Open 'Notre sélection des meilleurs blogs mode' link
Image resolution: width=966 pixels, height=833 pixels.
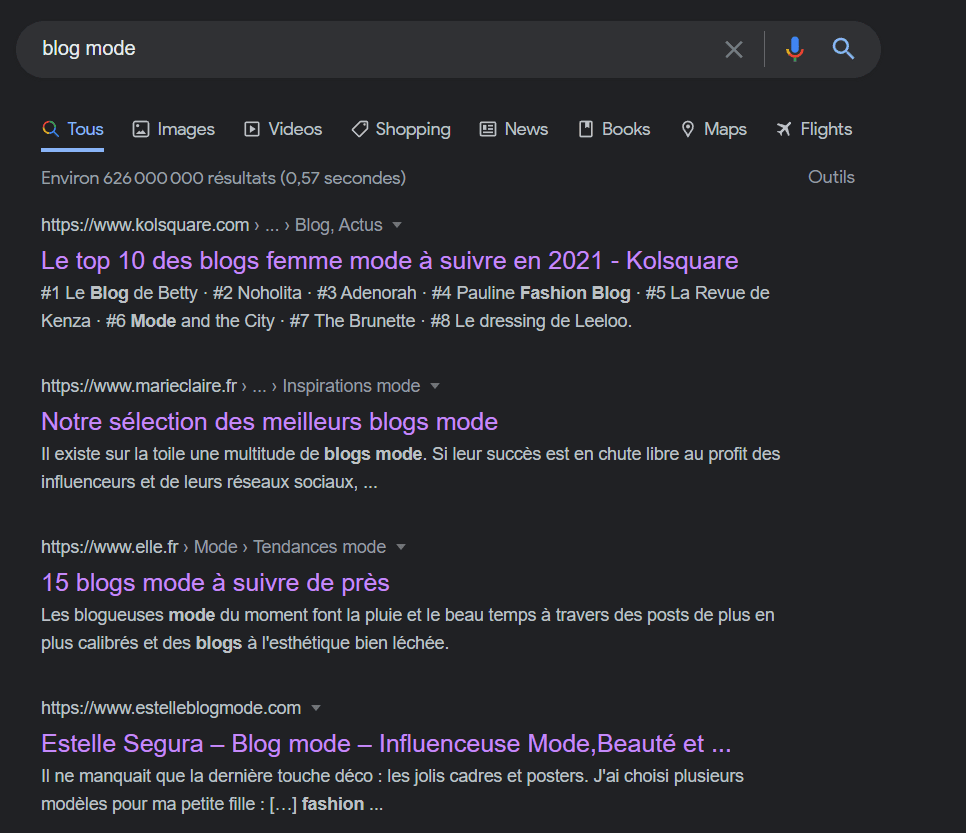(x=269, y=422)
